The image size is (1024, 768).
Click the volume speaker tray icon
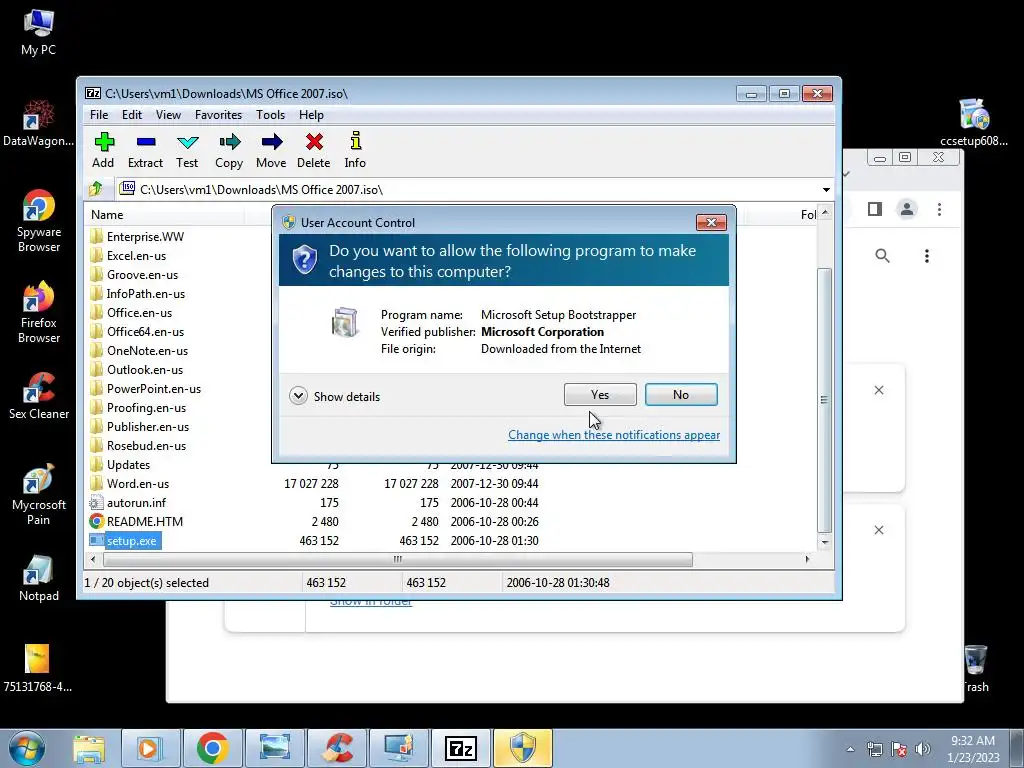point(923,749)
